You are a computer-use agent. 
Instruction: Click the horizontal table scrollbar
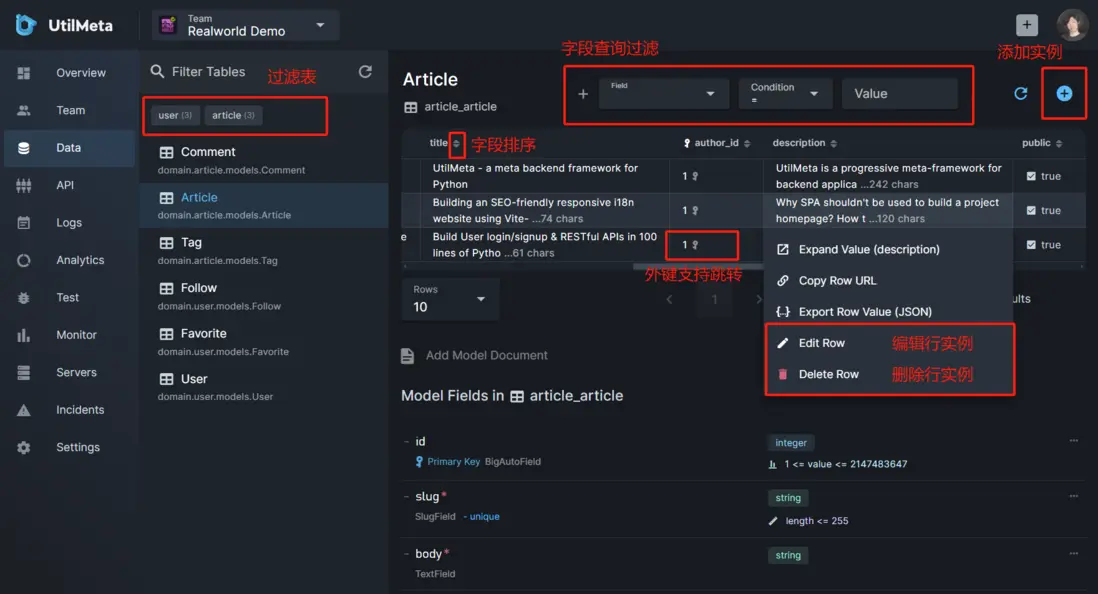tap(699, 266)
